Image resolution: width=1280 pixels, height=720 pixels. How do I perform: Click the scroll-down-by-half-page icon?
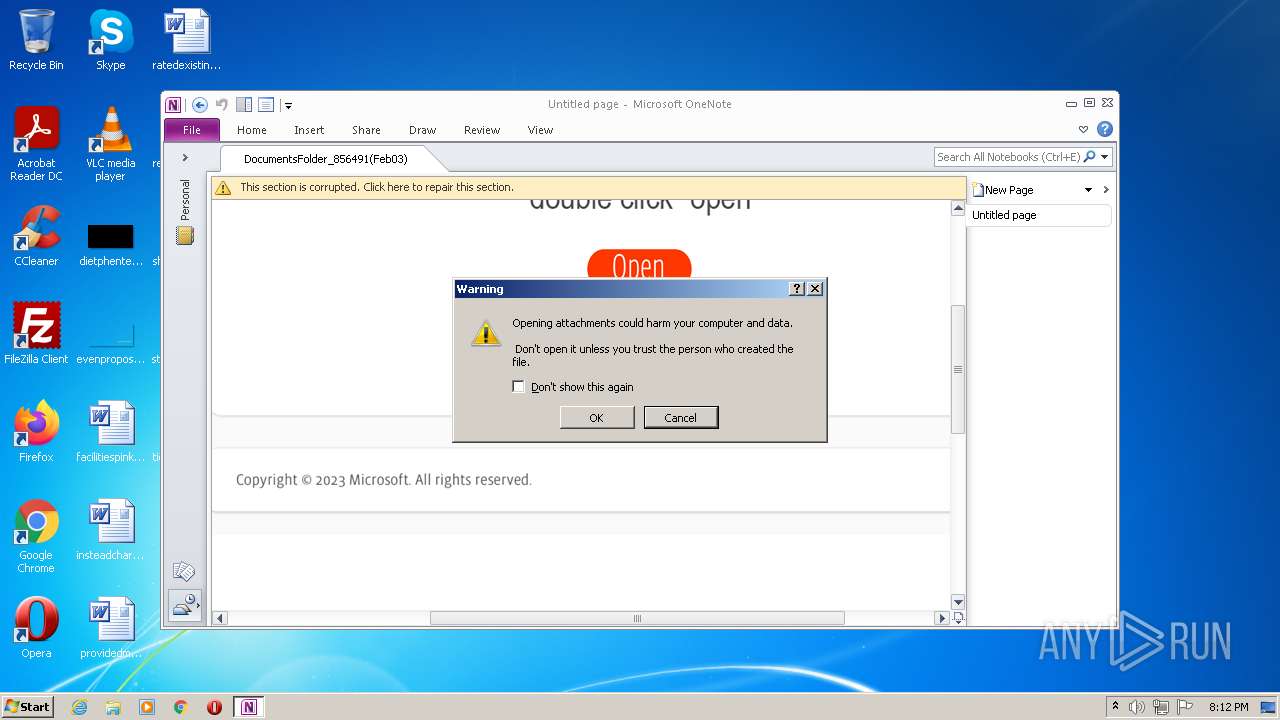click(958, 618)
